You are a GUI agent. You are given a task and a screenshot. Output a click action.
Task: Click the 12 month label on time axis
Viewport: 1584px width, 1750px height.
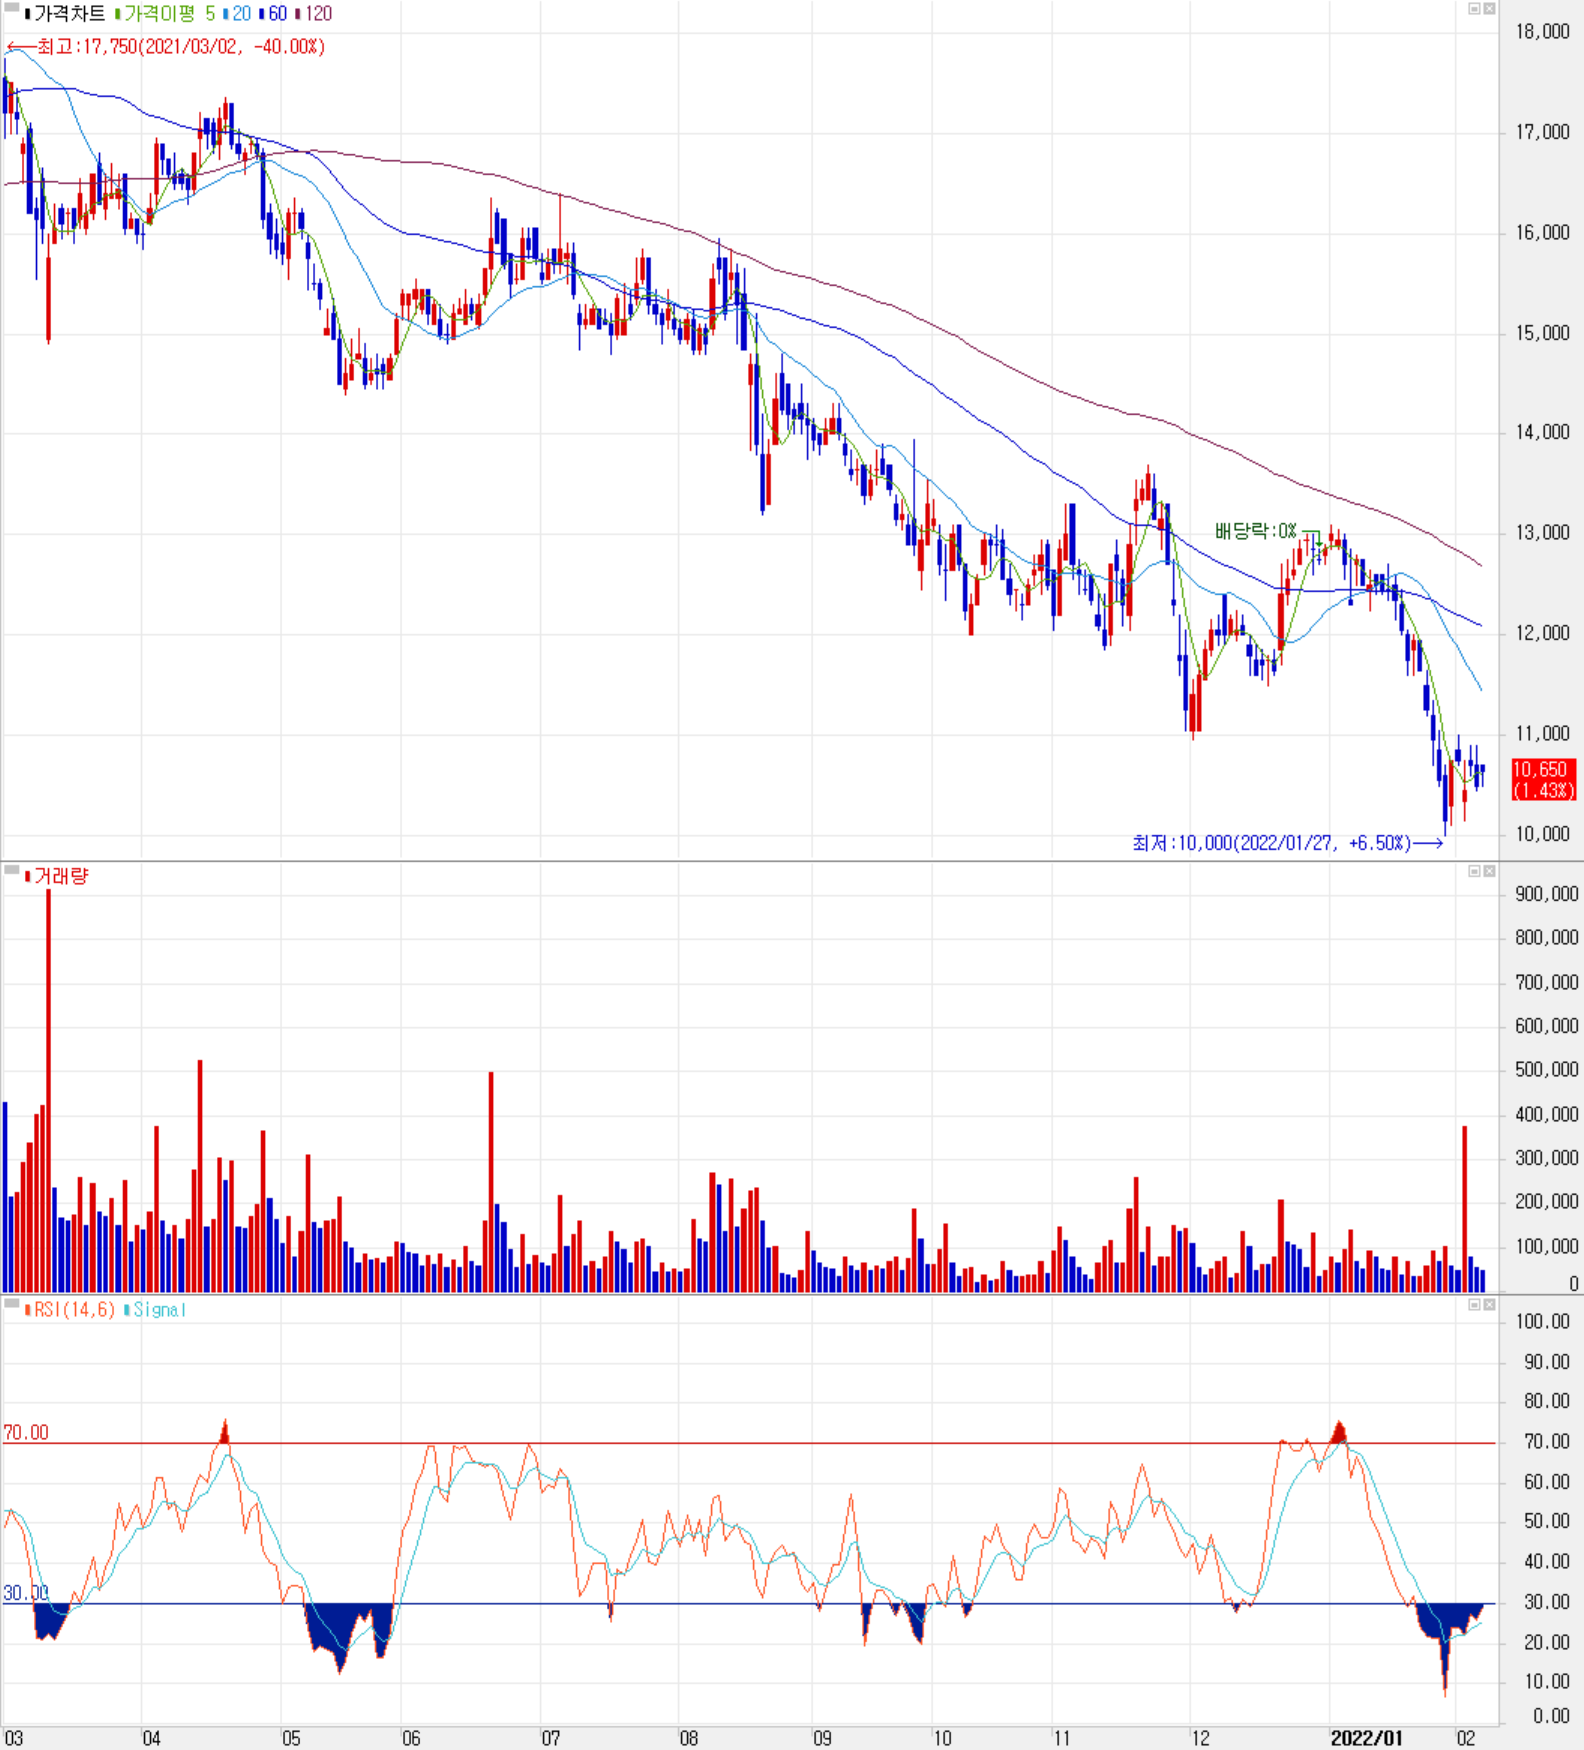[x=1200, y=1738]
